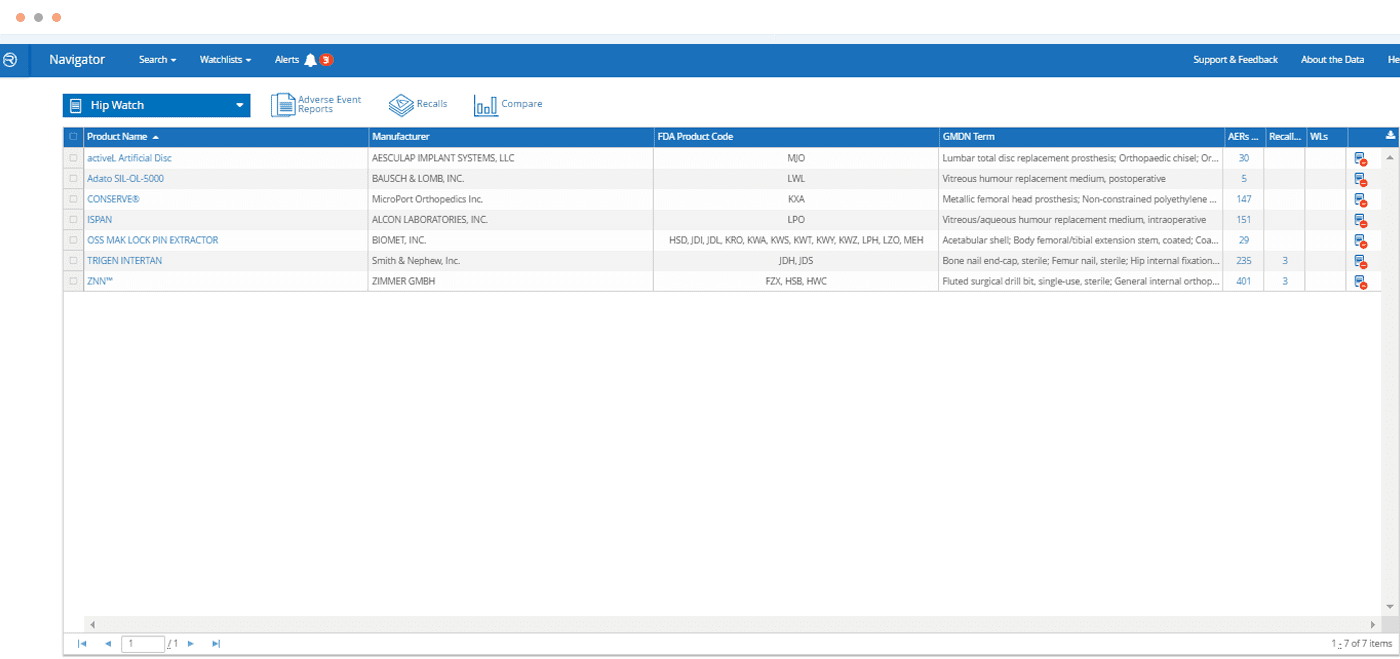Remove ZNN™ from watchlist

1361,282
